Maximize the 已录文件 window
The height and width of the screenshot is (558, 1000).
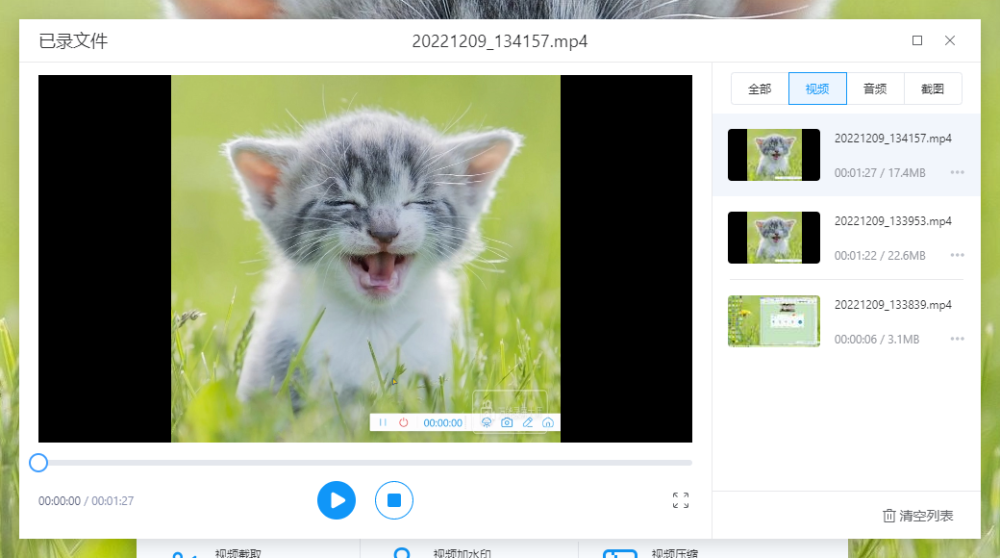[x=917, y=41]
